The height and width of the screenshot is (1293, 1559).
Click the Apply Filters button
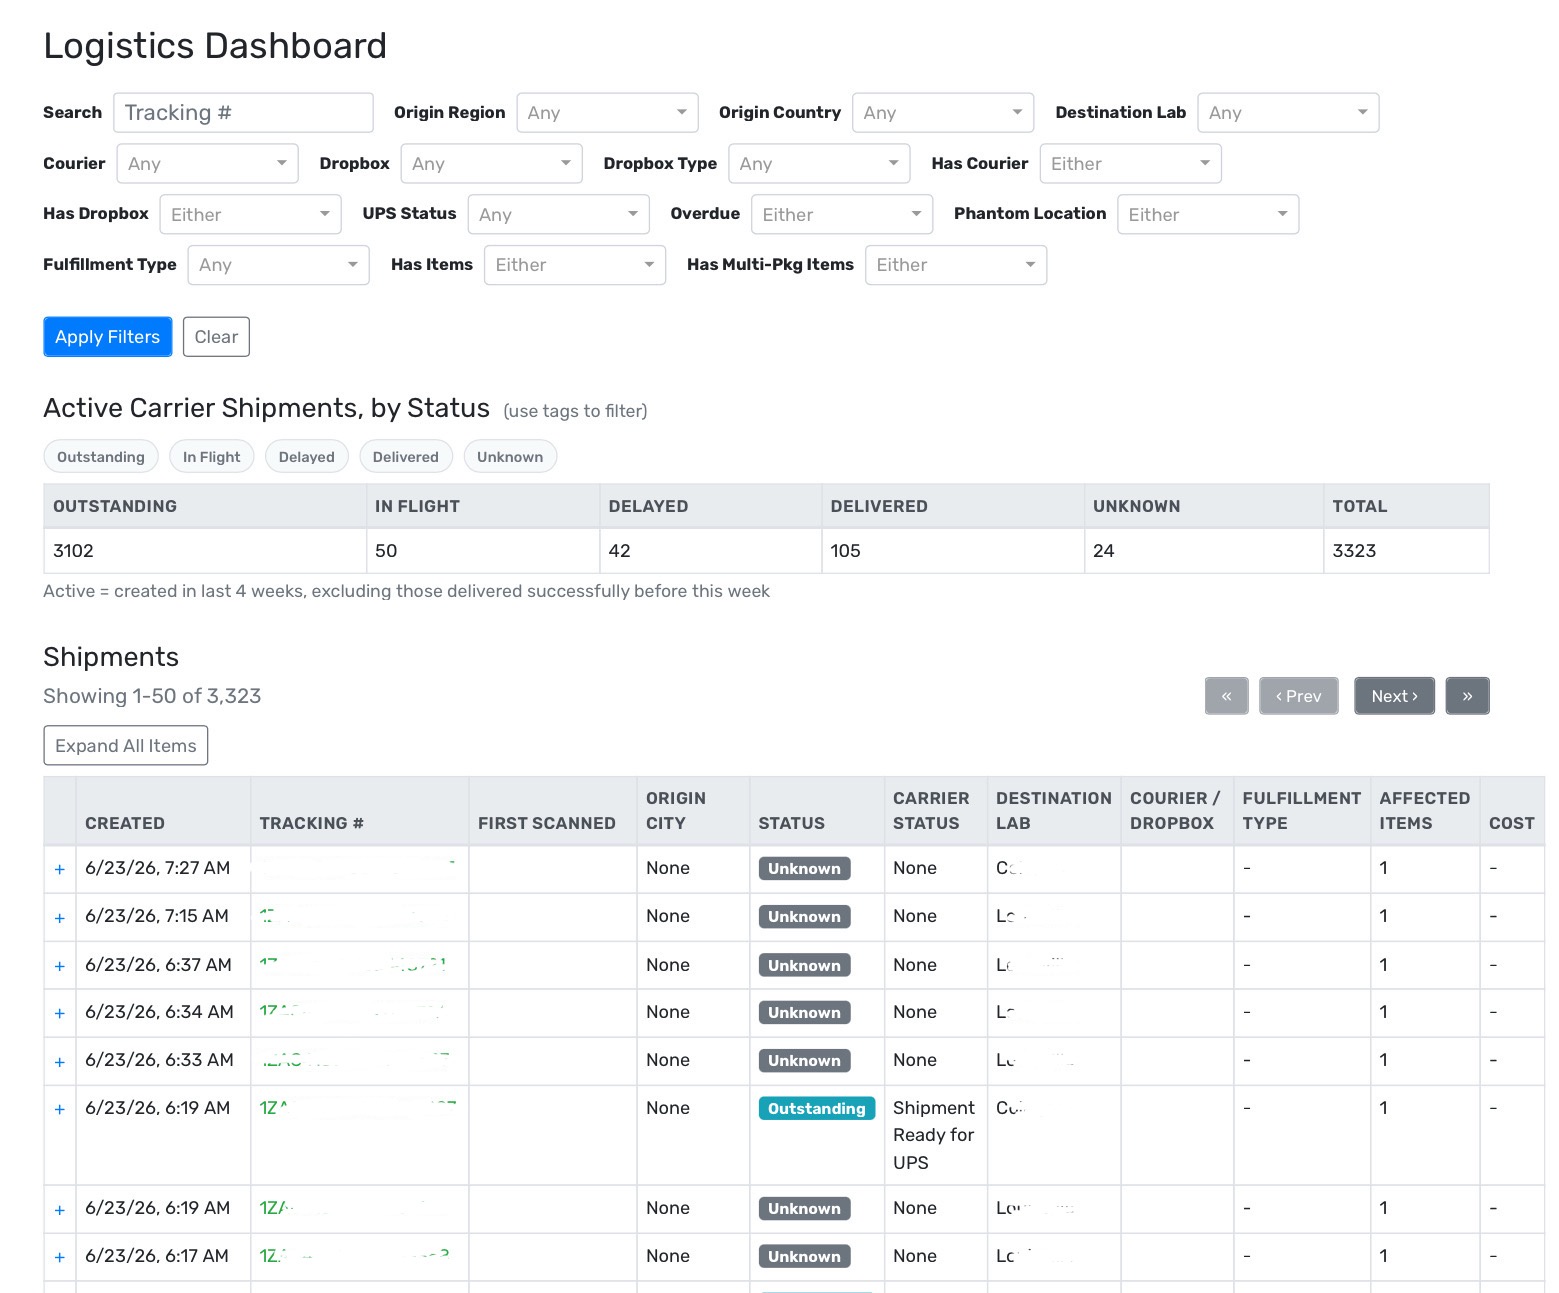[108, 337]
